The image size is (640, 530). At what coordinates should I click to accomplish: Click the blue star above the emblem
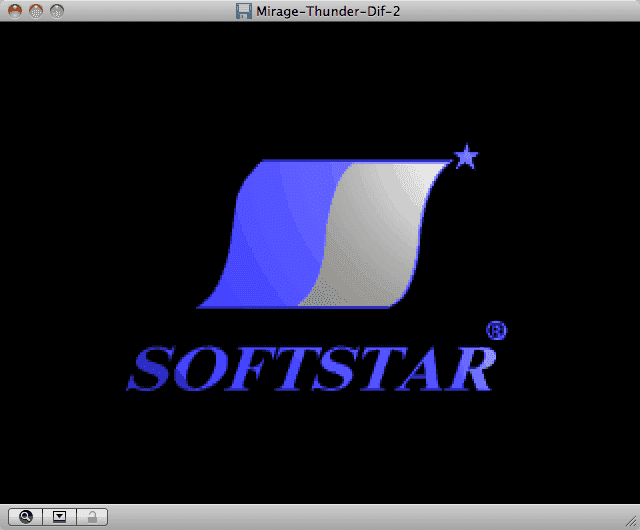click(466, 156)
